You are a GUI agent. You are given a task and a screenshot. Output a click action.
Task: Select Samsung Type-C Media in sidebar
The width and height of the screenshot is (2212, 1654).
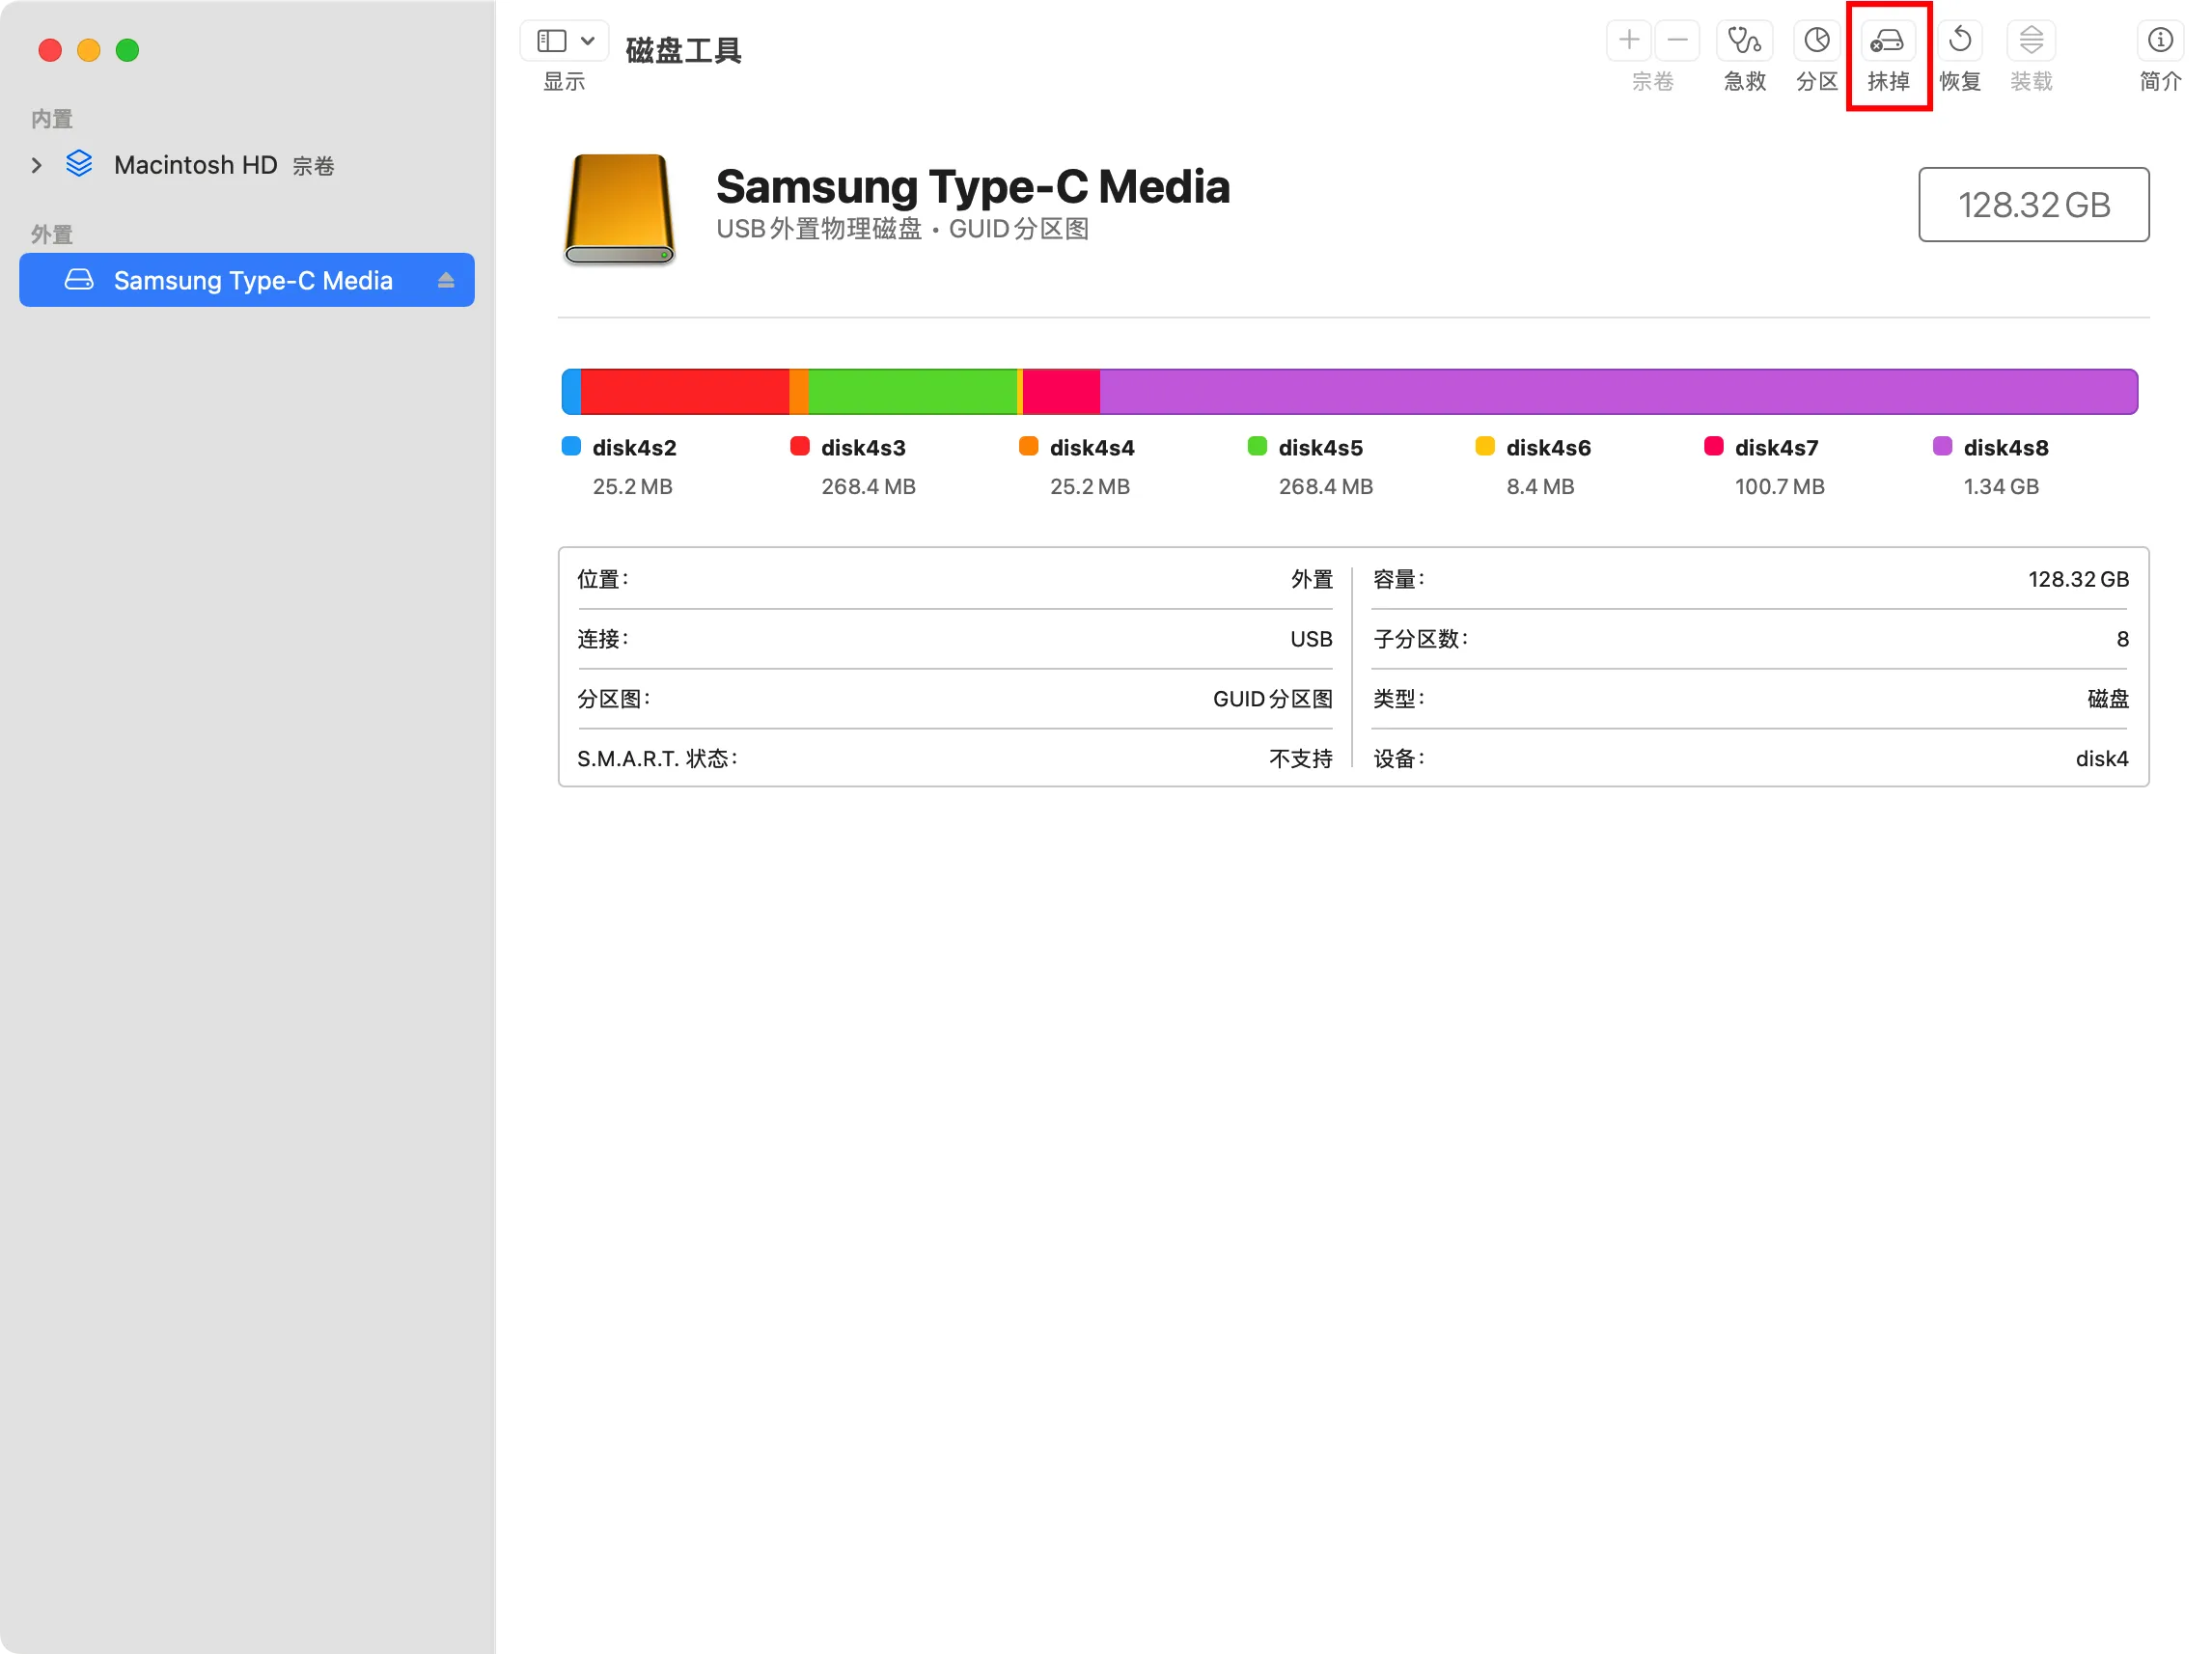click(x=246, y=280)
